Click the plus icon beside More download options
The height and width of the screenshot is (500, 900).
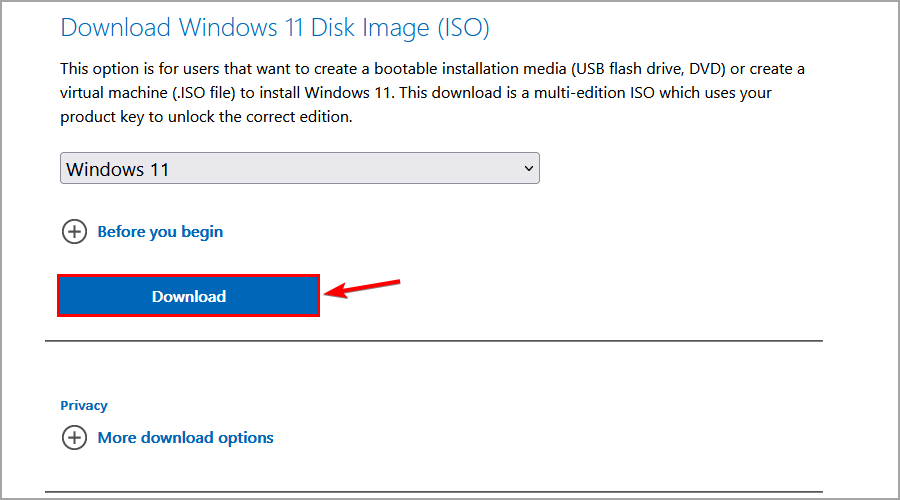[x=74, y=438]
